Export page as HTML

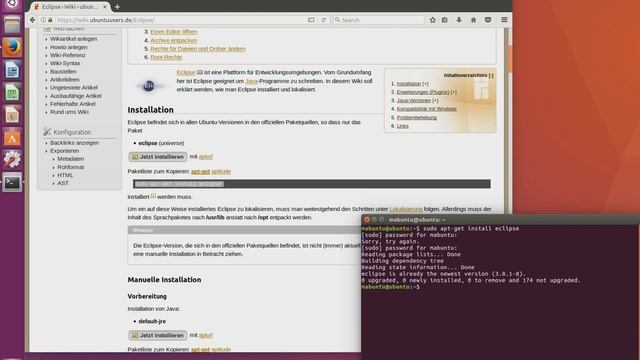coord(65,175)
